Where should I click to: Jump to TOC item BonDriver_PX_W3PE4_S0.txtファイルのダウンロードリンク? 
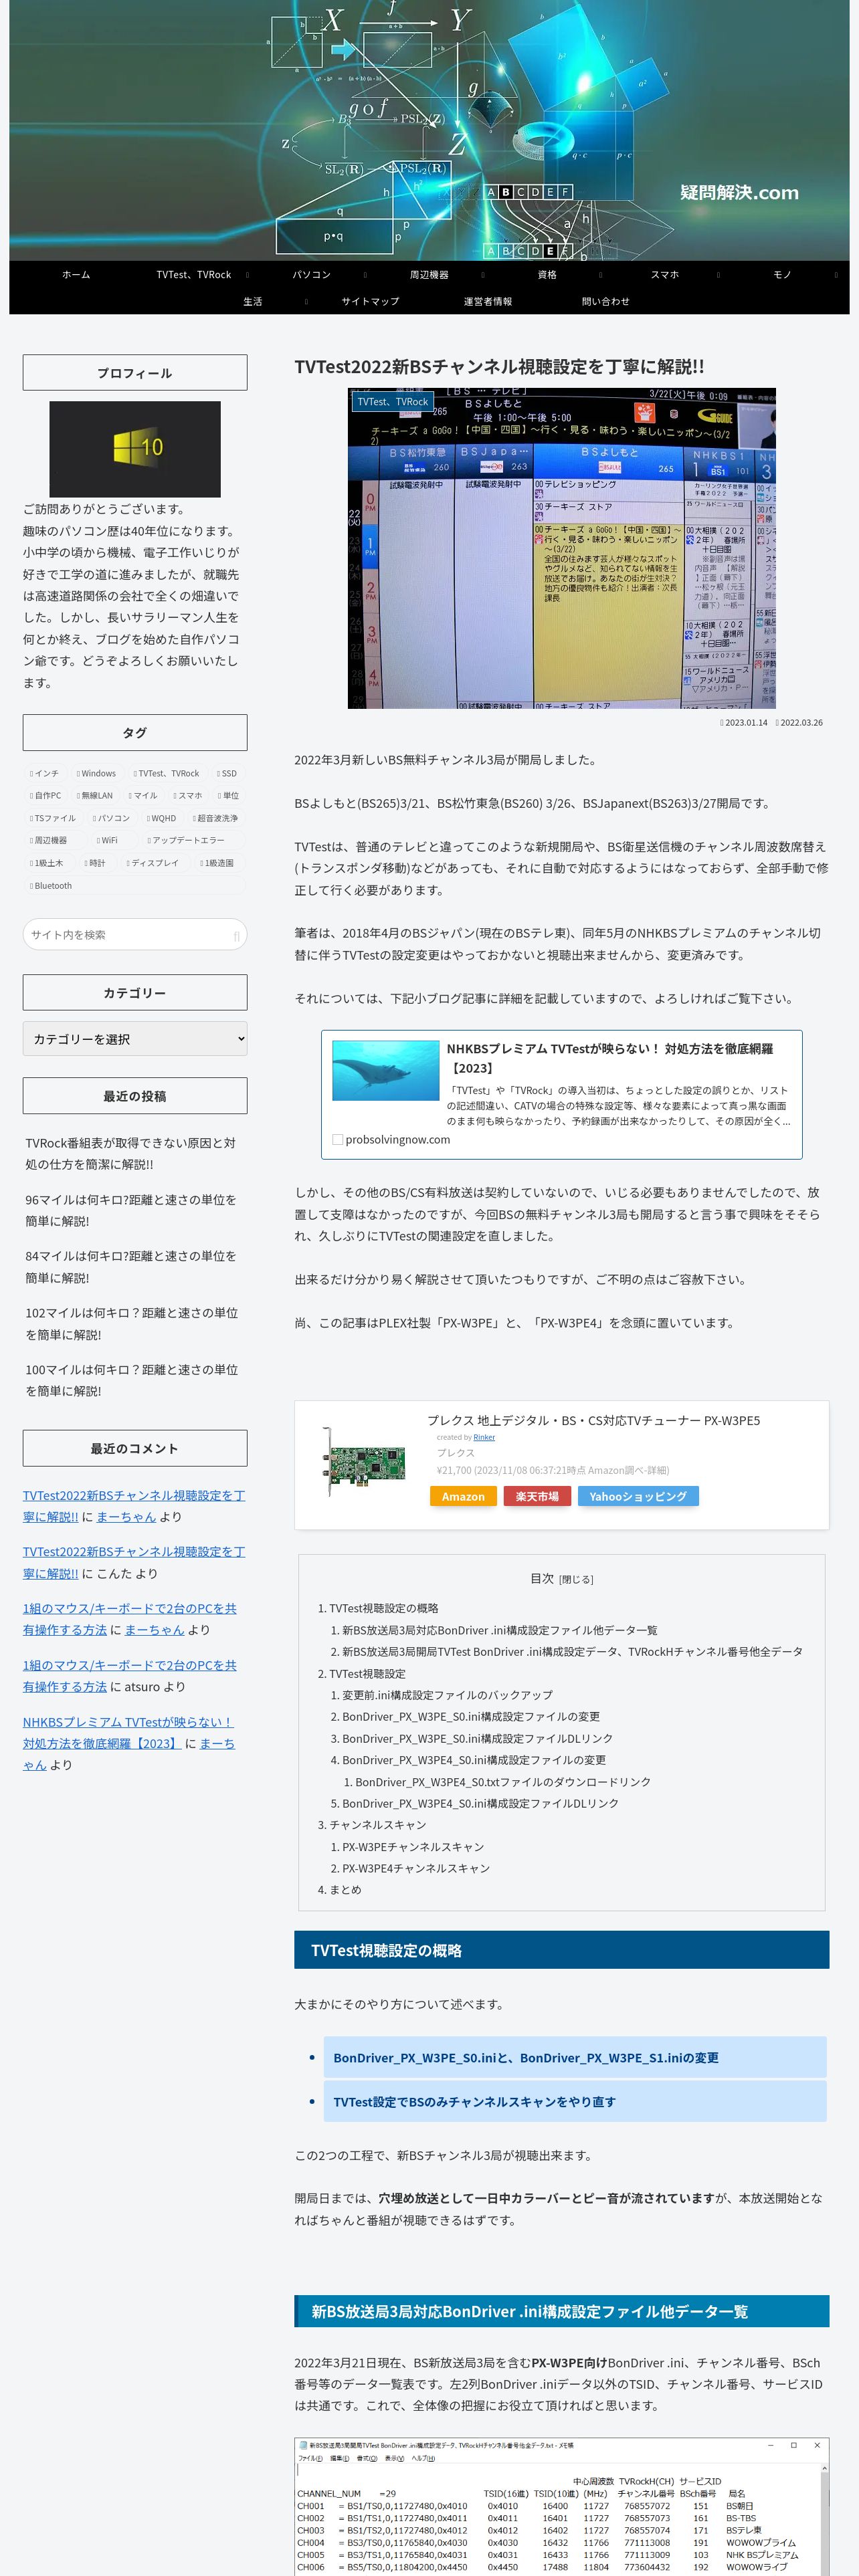click(x=503, y=1782)
